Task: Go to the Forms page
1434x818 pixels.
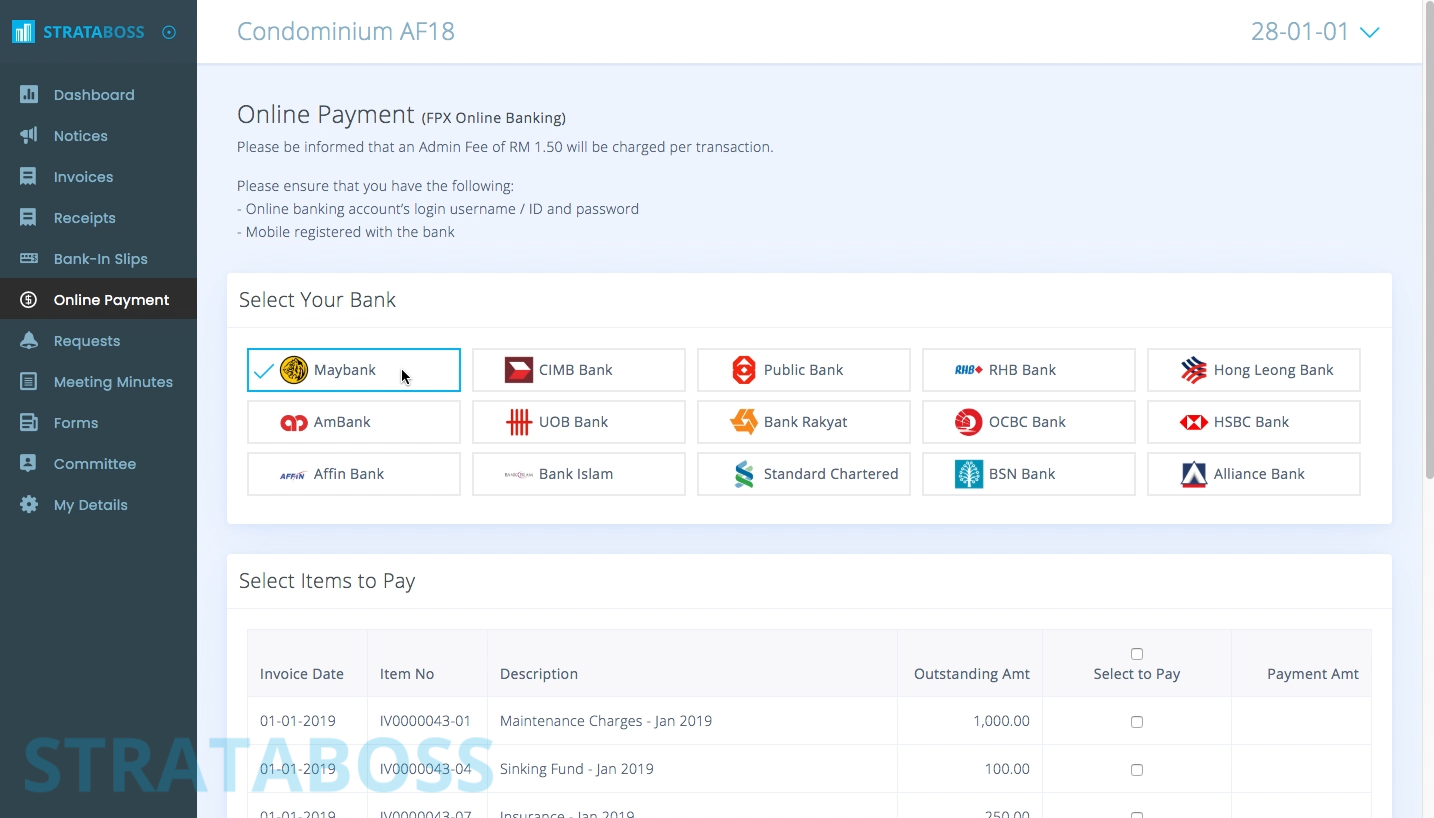Action: click(98, 422)
